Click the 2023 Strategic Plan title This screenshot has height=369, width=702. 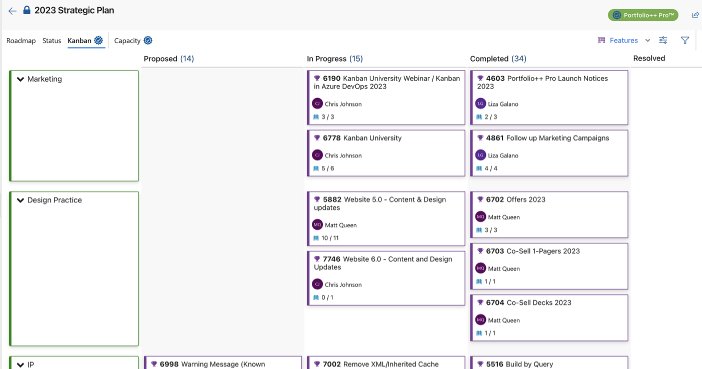tap(74, 10)
